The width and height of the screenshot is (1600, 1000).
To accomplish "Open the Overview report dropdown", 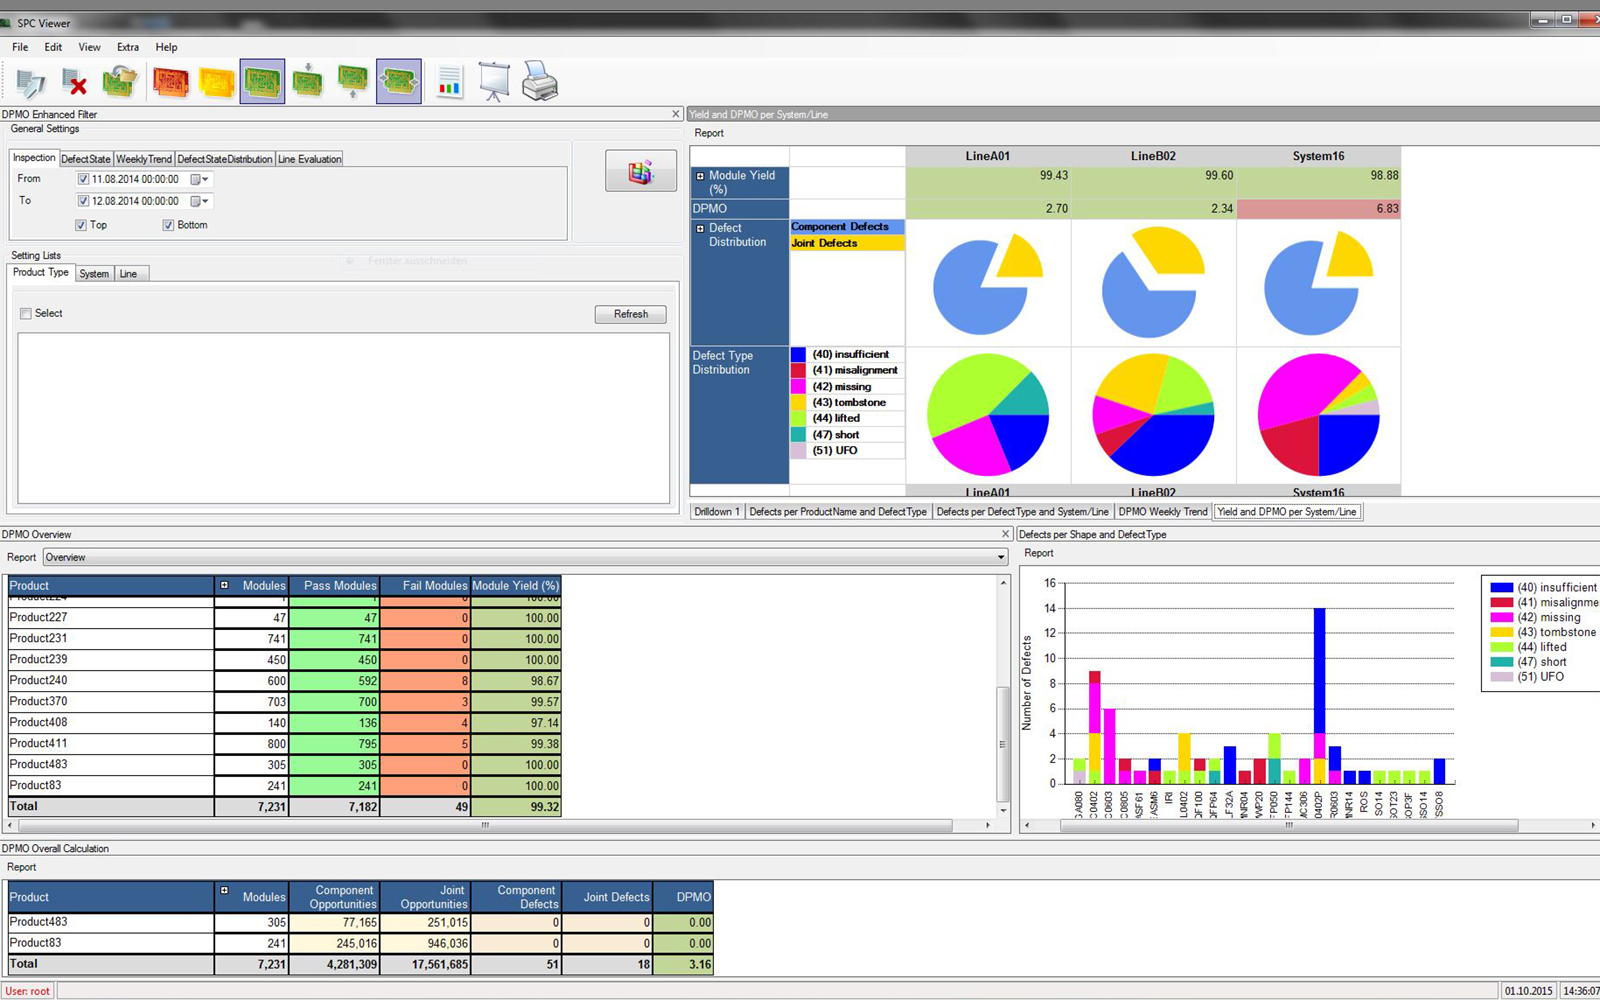I will coord(1000,558).
